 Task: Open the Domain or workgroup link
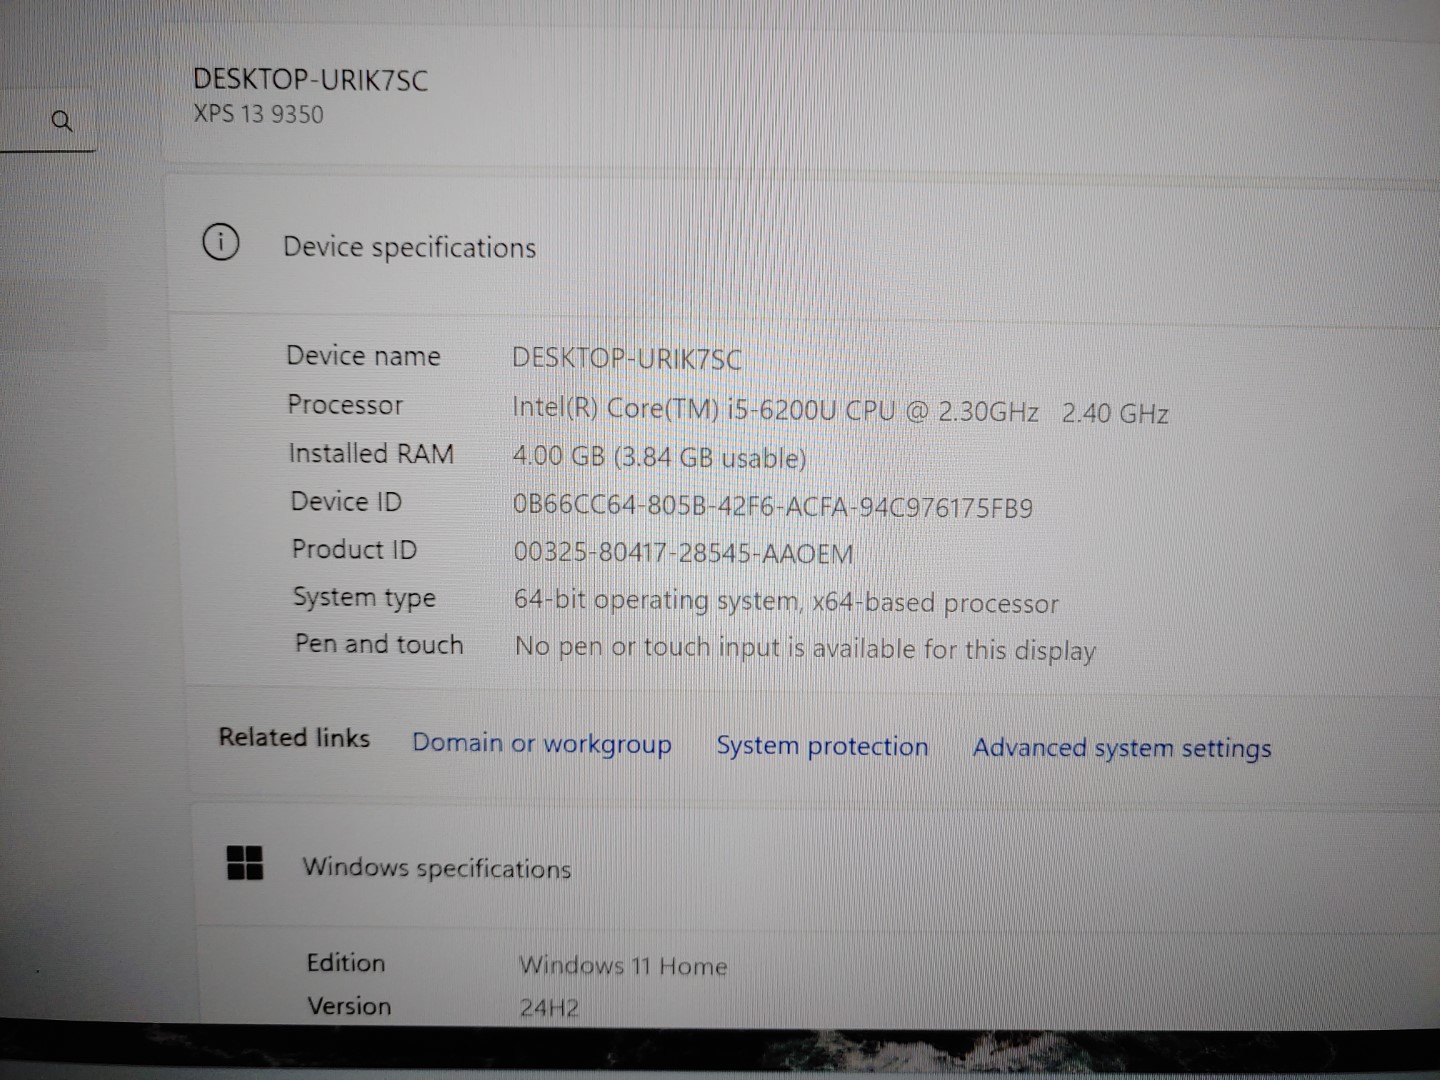[541, 744]
